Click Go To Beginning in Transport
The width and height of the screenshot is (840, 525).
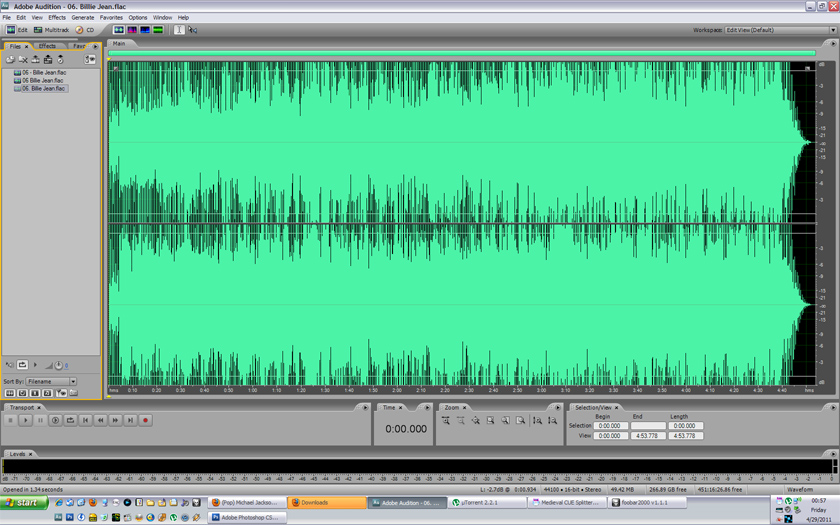pyautogui.click(x=85, y=421)
